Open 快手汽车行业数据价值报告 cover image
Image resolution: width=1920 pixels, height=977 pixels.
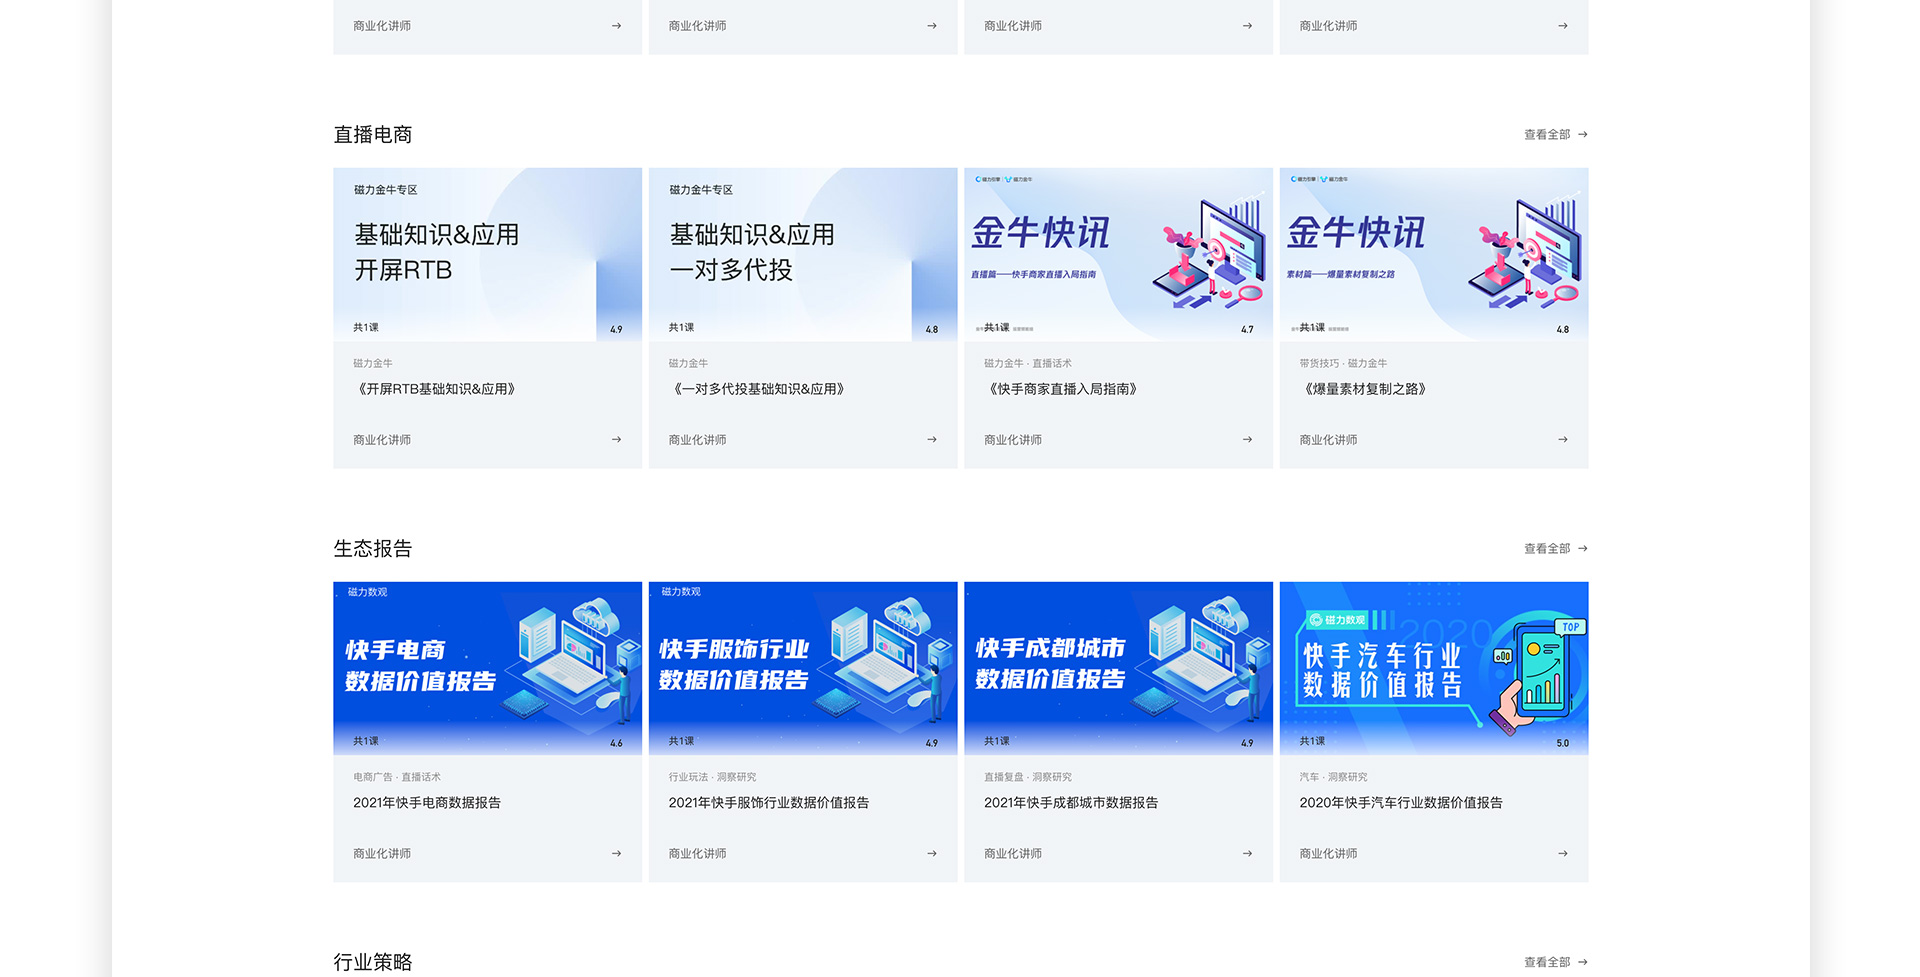pos(1433,668)
